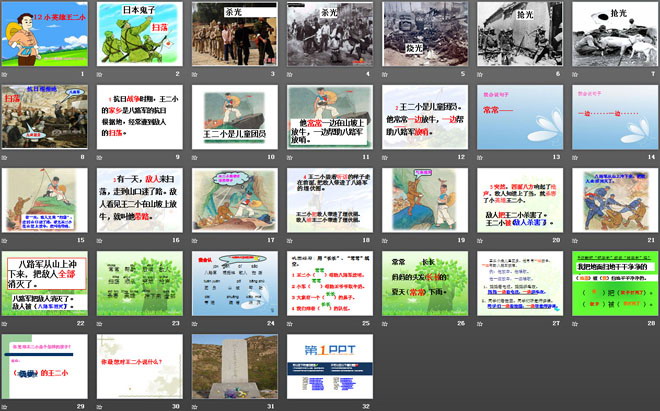Select slide 18 paragraph 4 text slide

330,200
